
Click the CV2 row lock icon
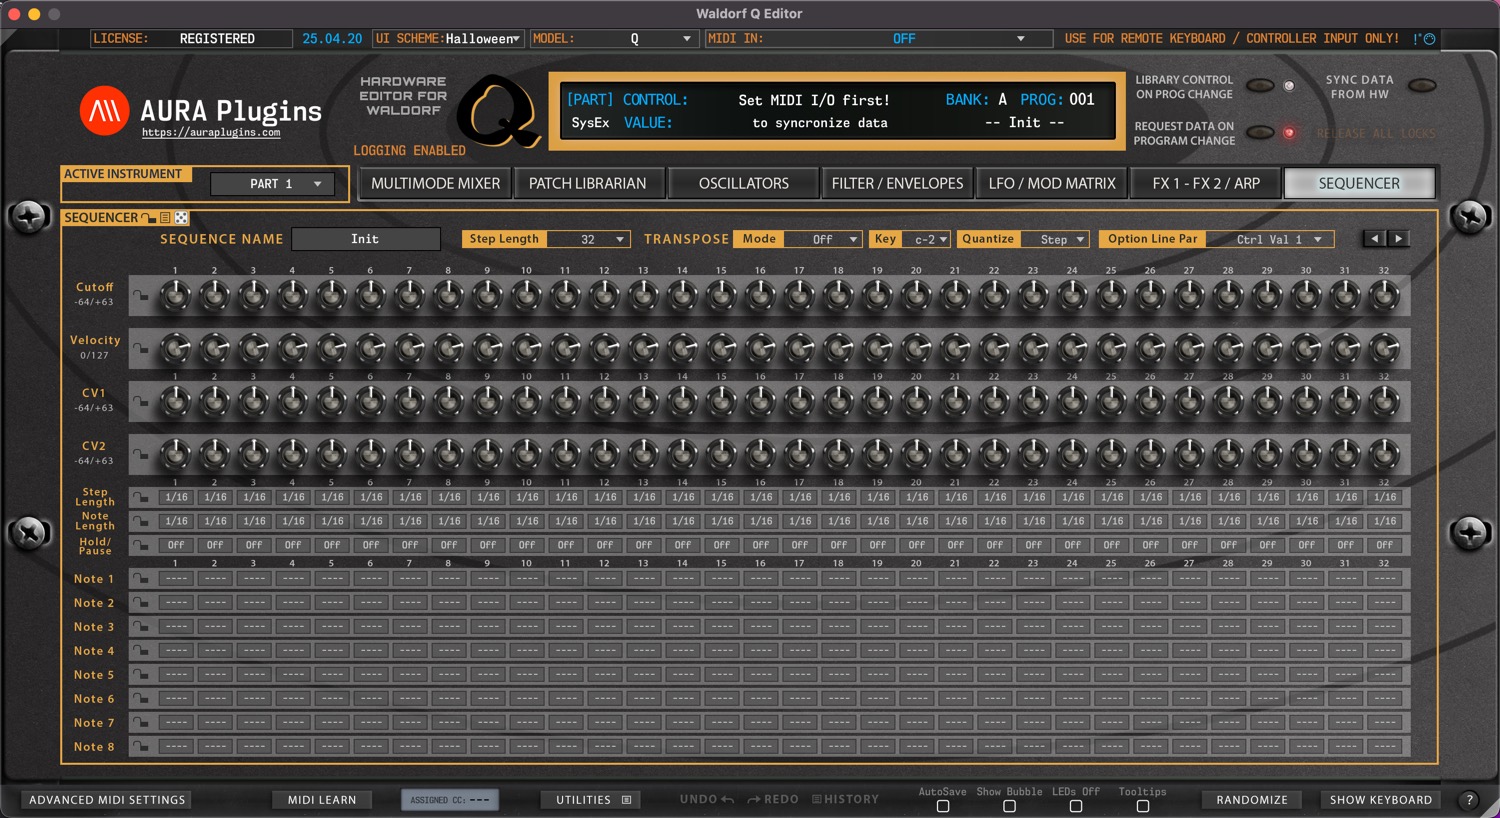pyautogui.click(x=142, y=455)
